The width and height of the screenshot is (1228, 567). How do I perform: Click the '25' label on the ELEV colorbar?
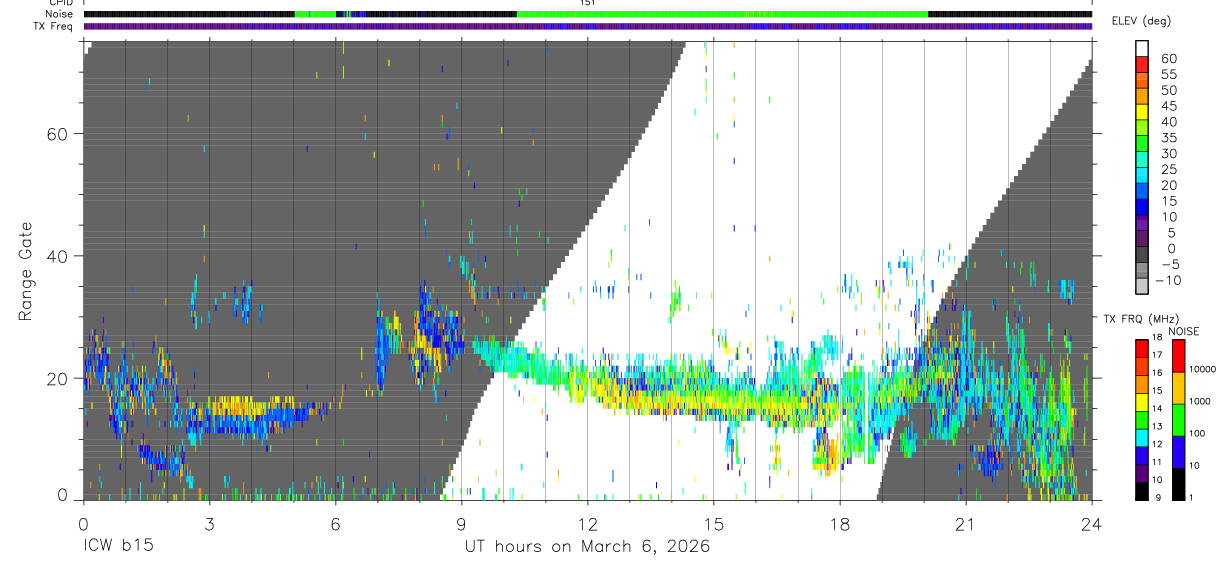(1168, 170)
